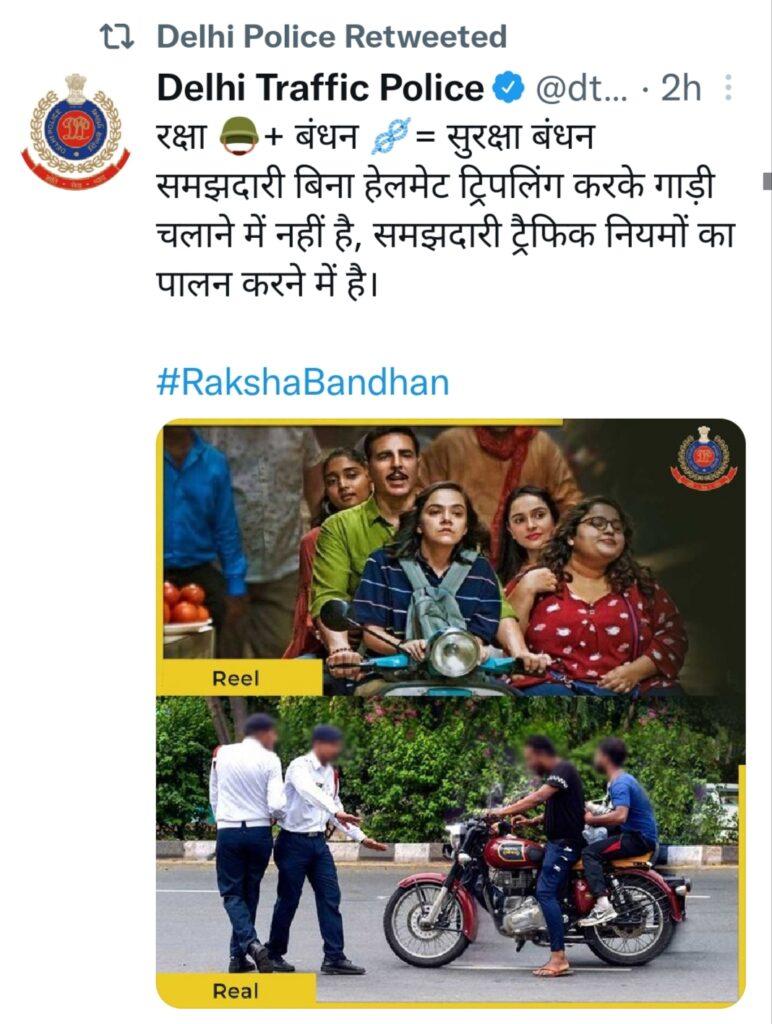Open the Reel movie image

click(x=450, y=557)
